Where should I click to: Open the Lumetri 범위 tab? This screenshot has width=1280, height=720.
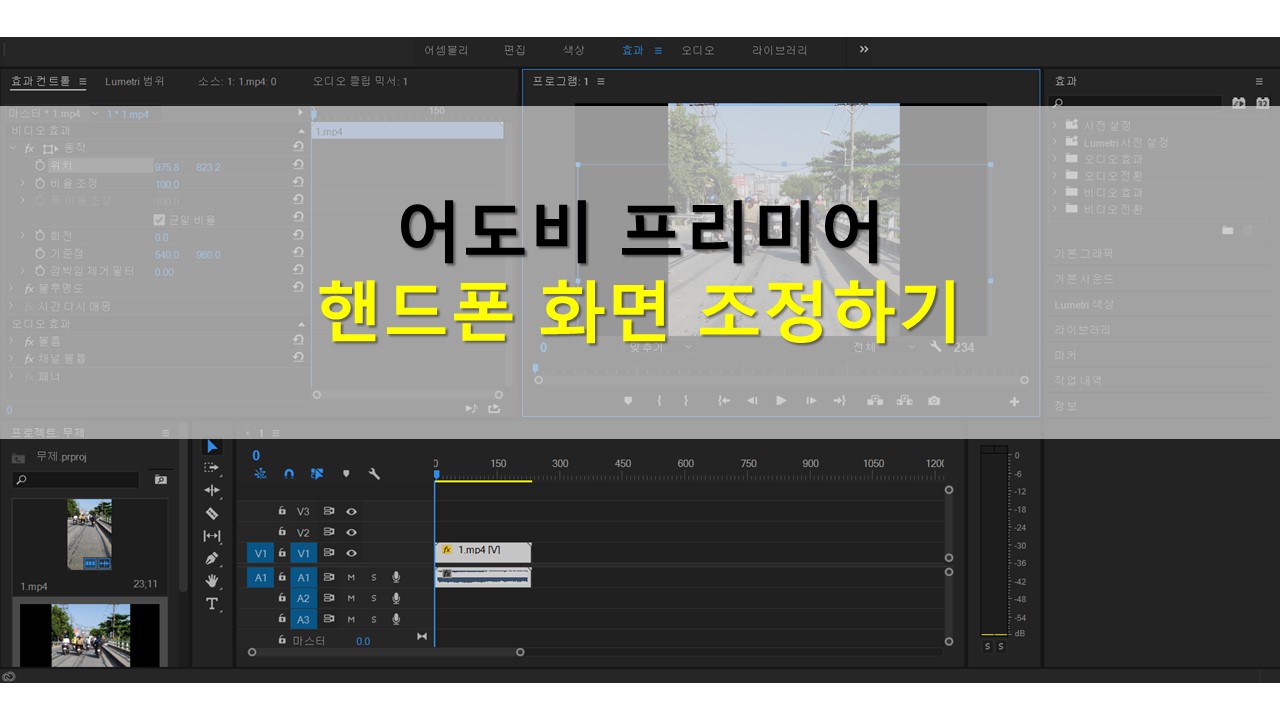[135, 81]
